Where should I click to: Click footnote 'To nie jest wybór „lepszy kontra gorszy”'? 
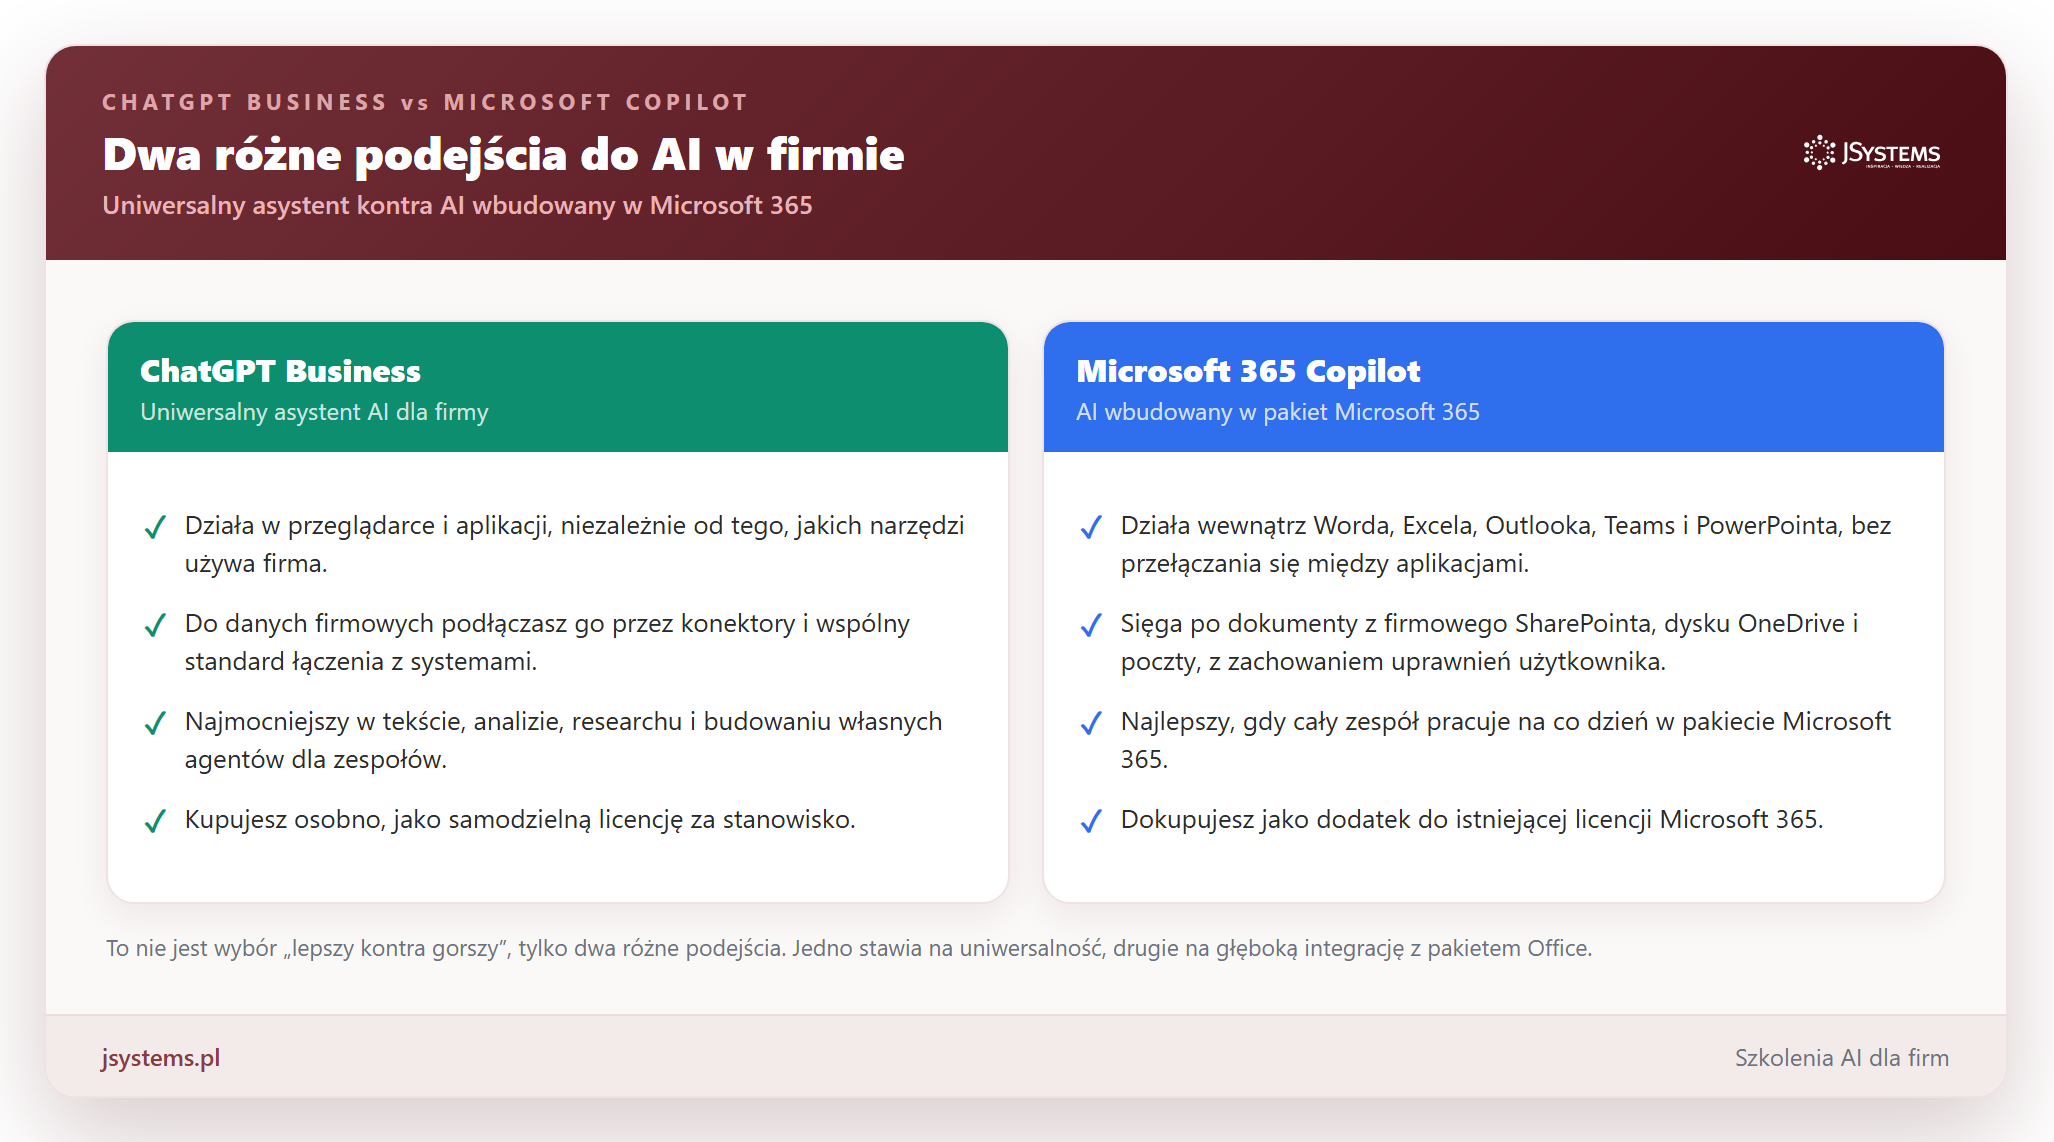849,948
